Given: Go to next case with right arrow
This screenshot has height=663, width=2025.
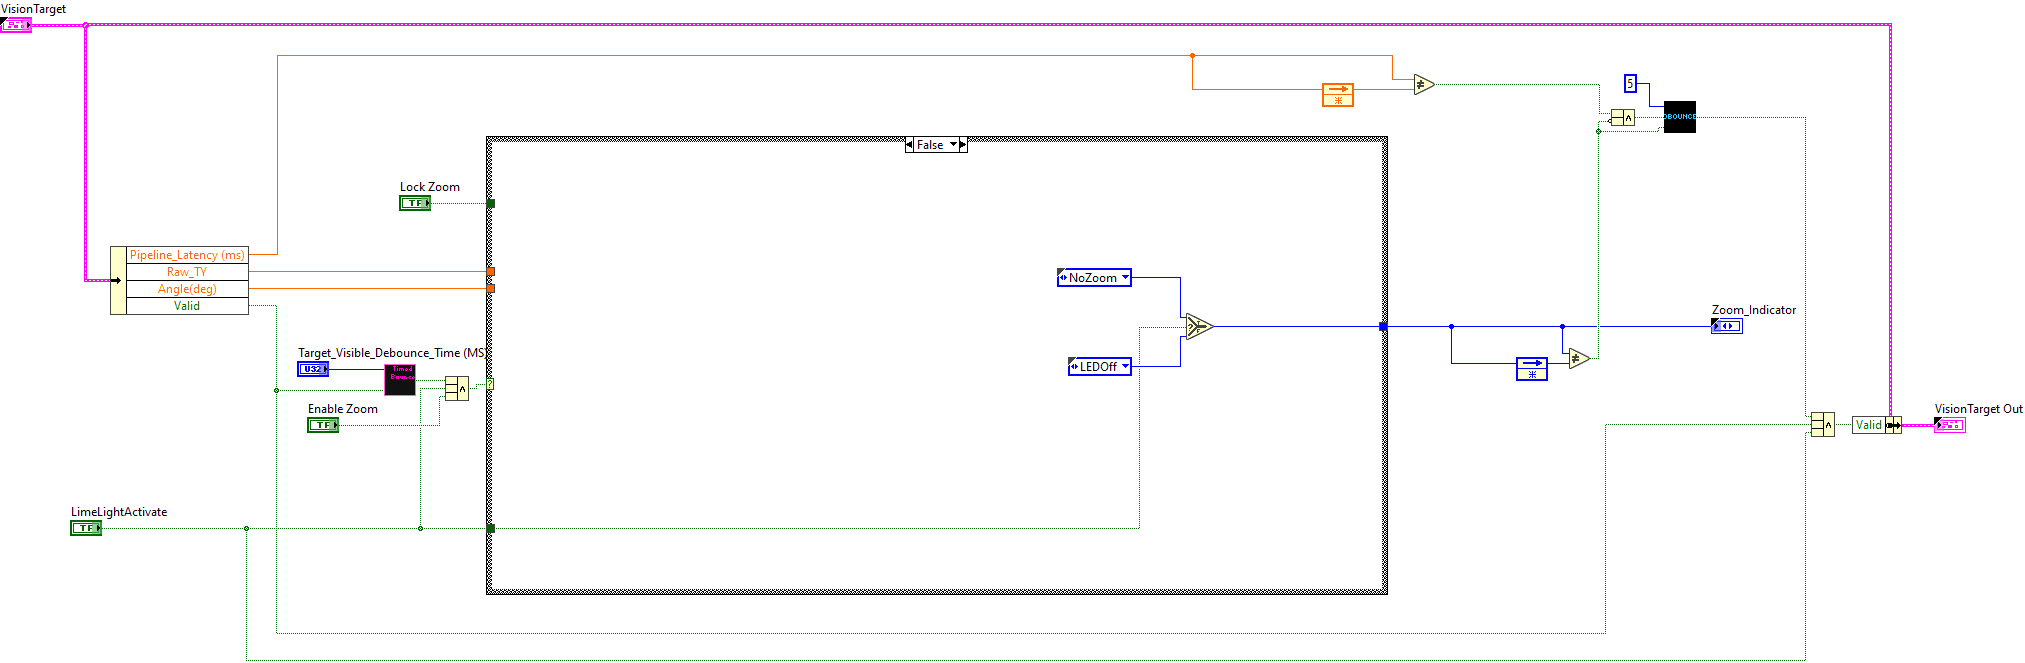Looking at the screenshot, I should pos(963,145).
